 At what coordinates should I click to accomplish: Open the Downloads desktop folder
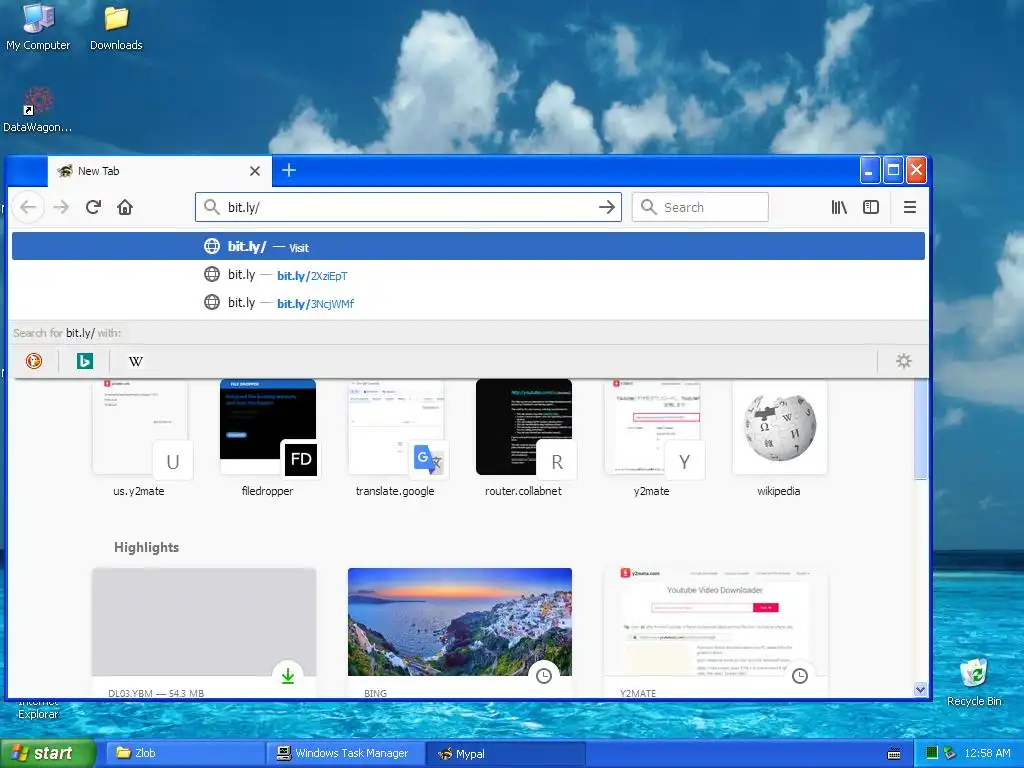tap(116, 27)
